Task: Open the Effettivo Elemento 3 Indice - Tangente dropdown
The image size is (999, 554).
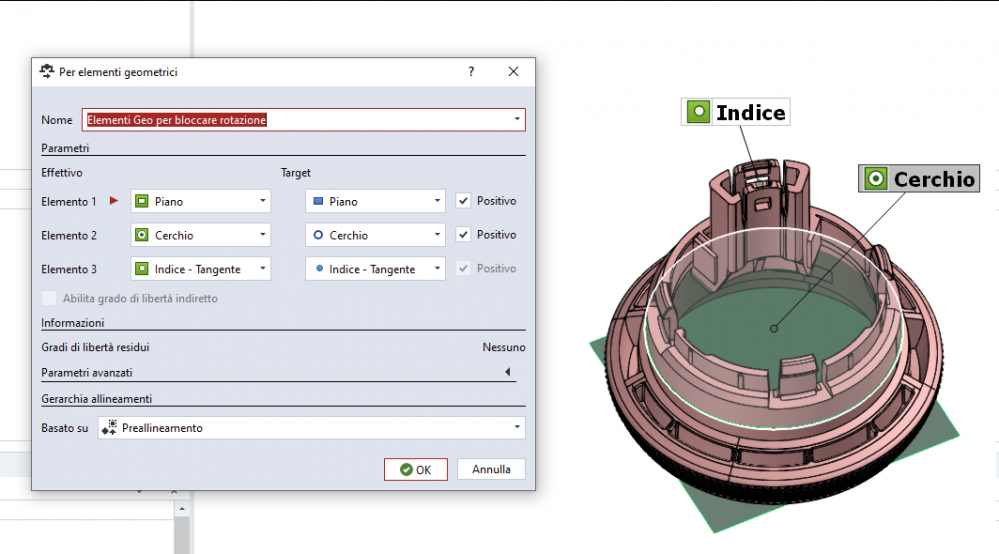Action: (x=262, y=269)
